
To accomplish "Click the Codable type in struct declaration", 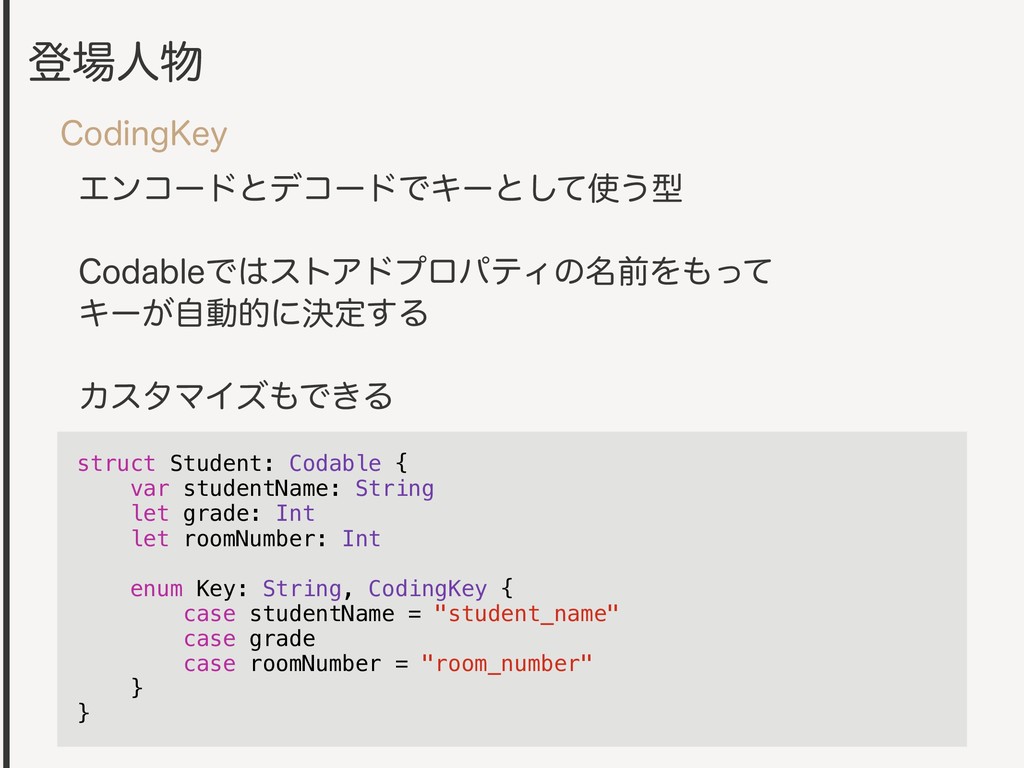I will pos(335,463).
